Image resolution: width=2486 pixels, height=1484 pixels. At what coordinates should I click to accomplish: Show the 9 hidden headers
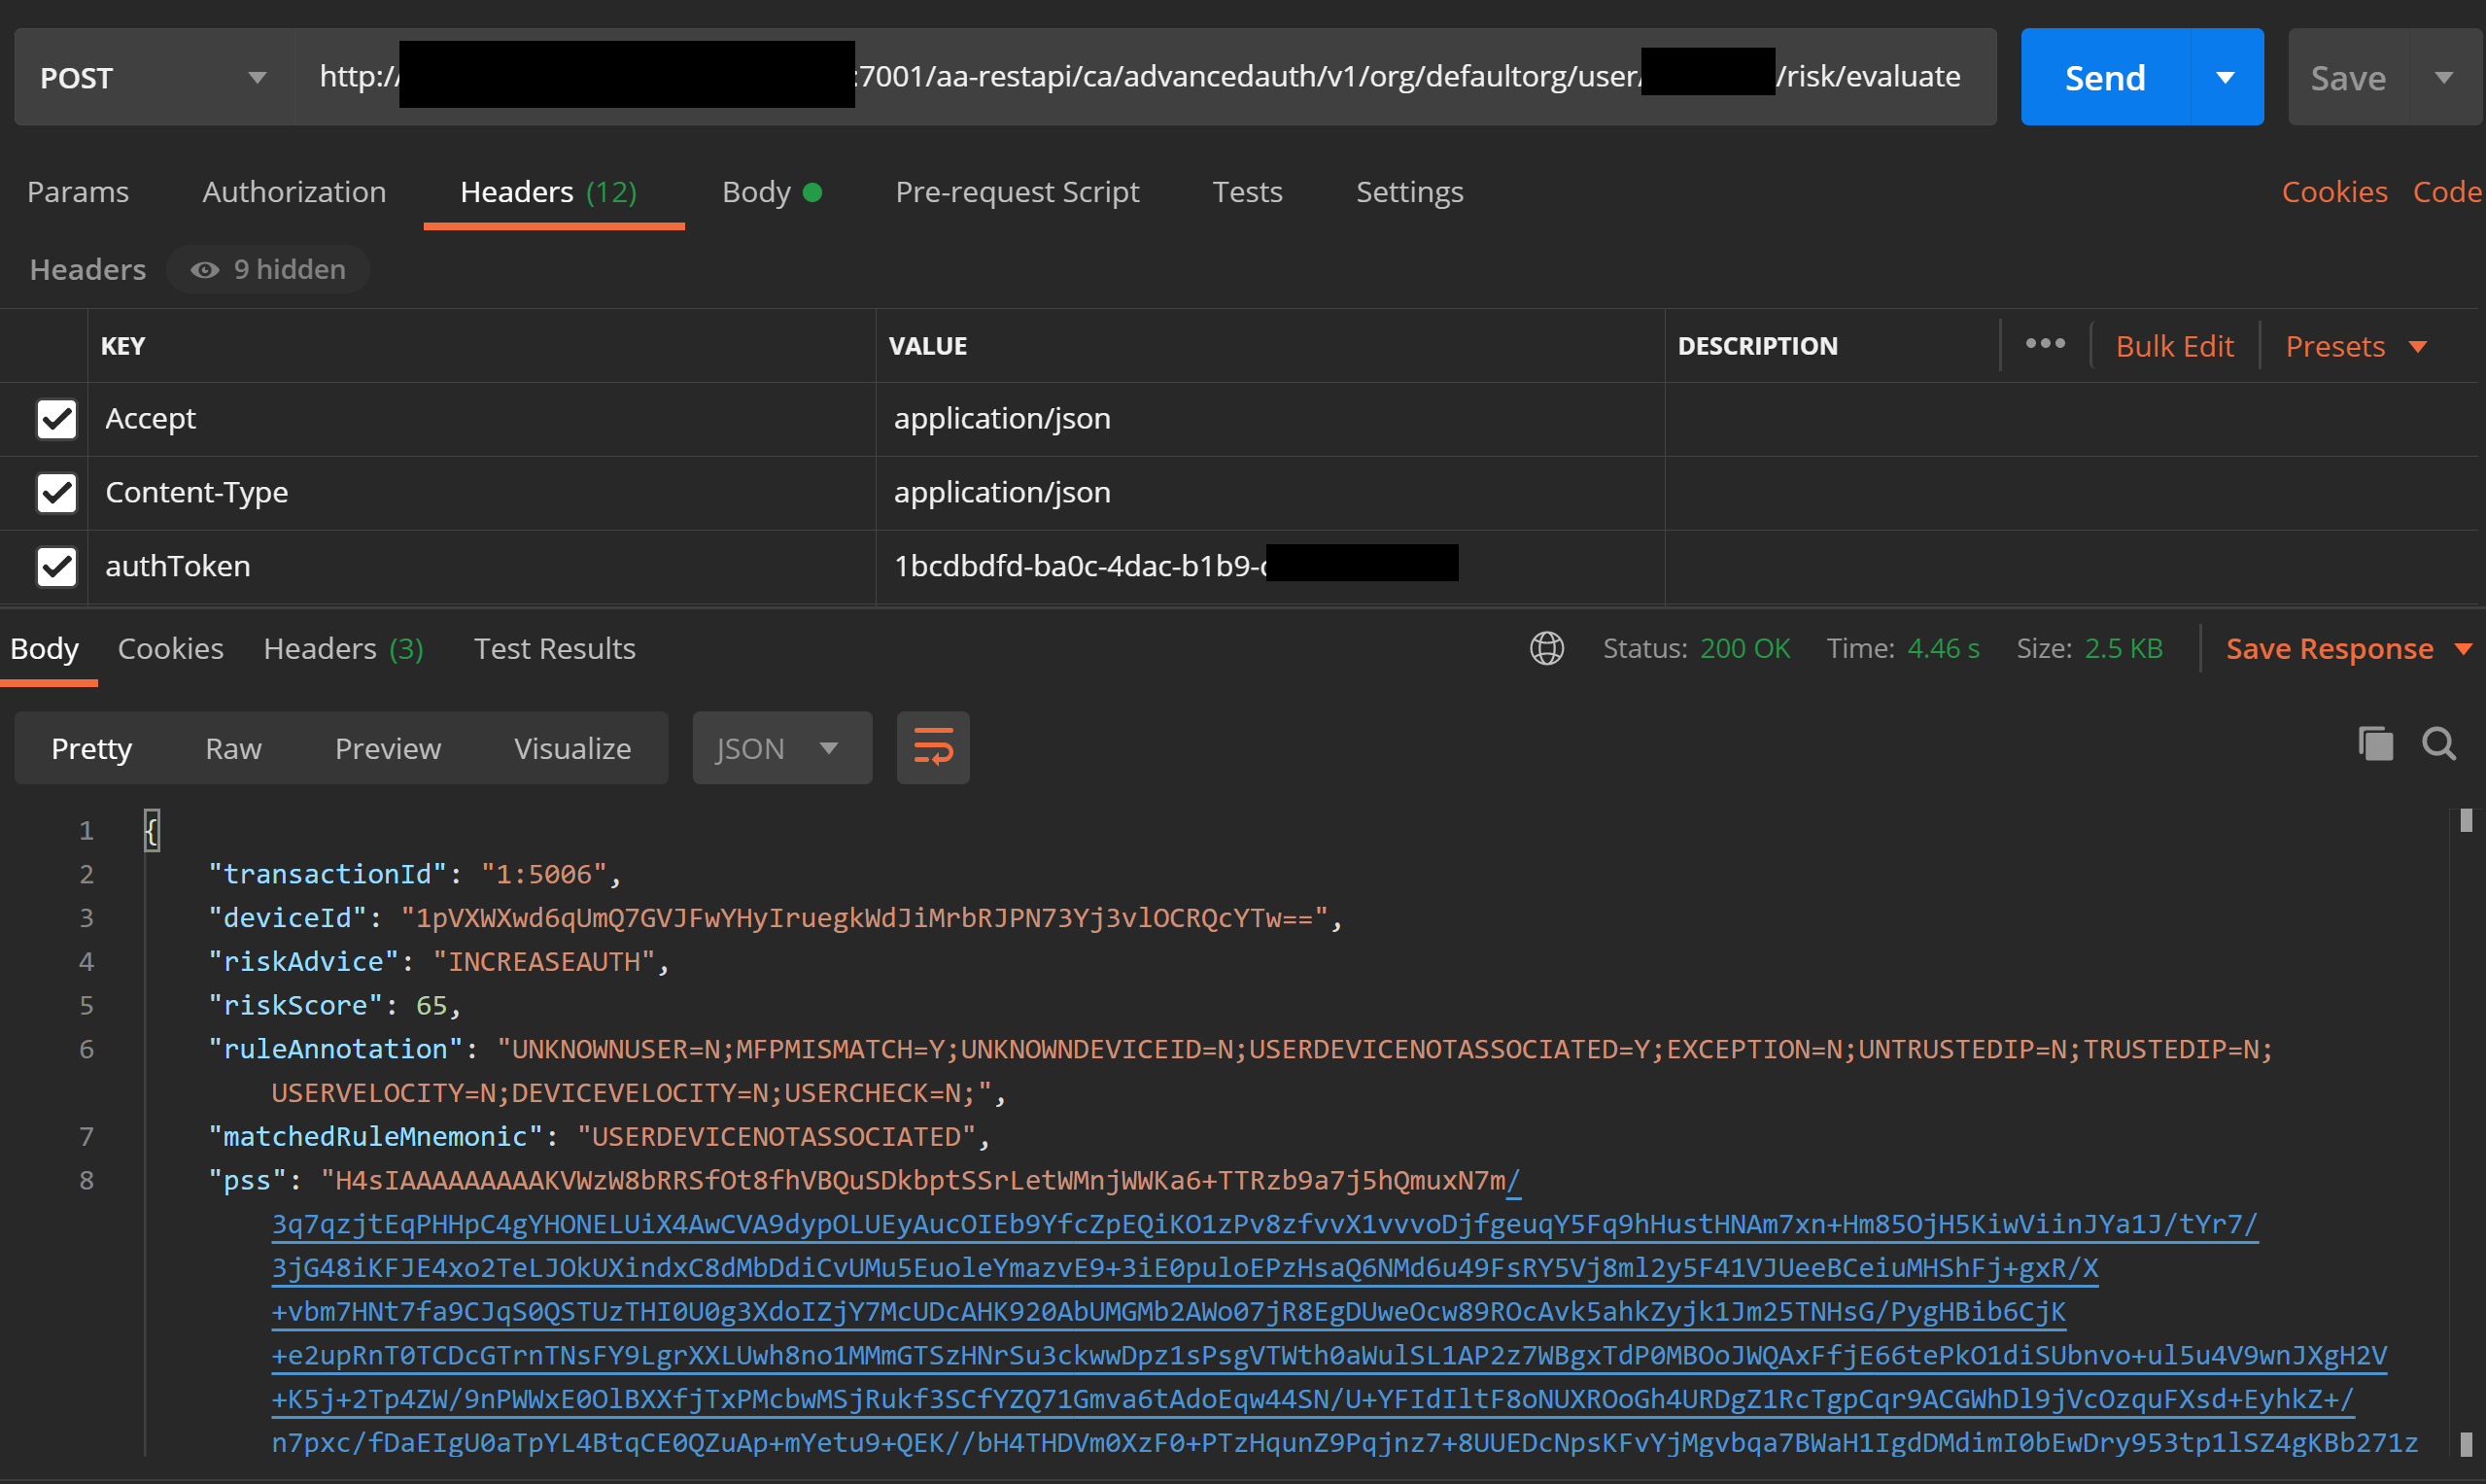point(268,269)
